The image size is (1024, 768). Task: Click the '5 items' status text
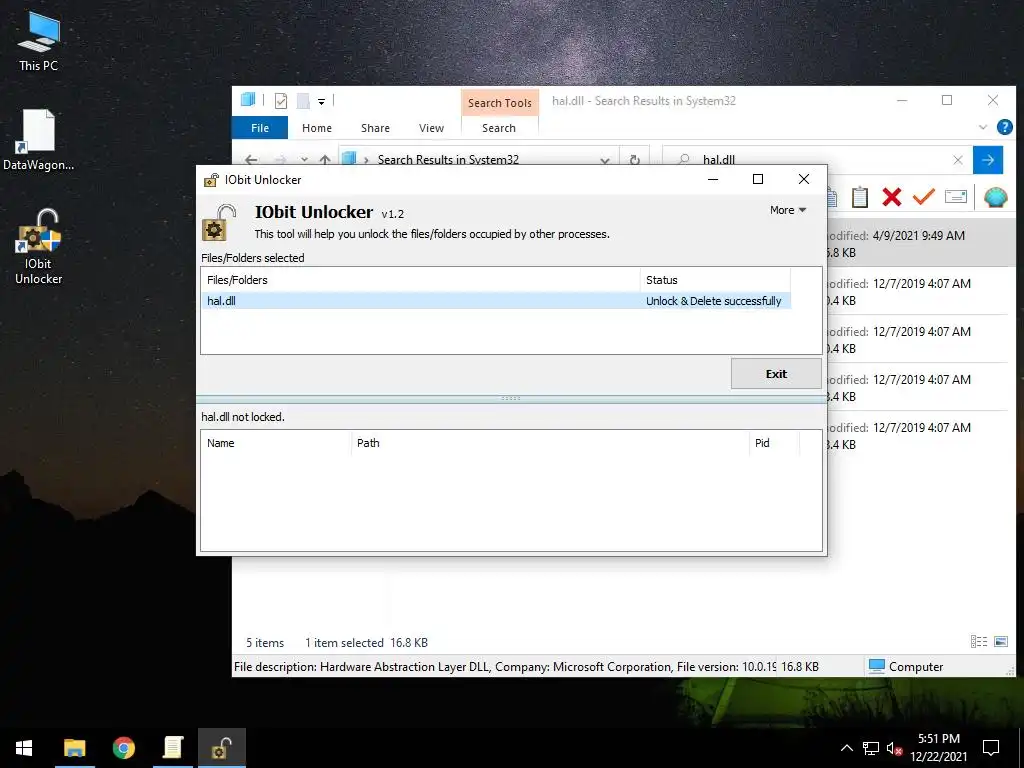[264, 643]
